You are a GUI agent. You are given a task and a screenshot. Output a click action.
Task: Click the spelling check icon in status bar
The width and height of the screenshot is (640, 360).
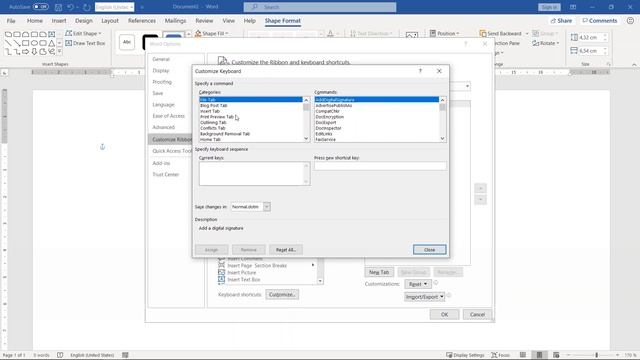(x=60, y=355)
